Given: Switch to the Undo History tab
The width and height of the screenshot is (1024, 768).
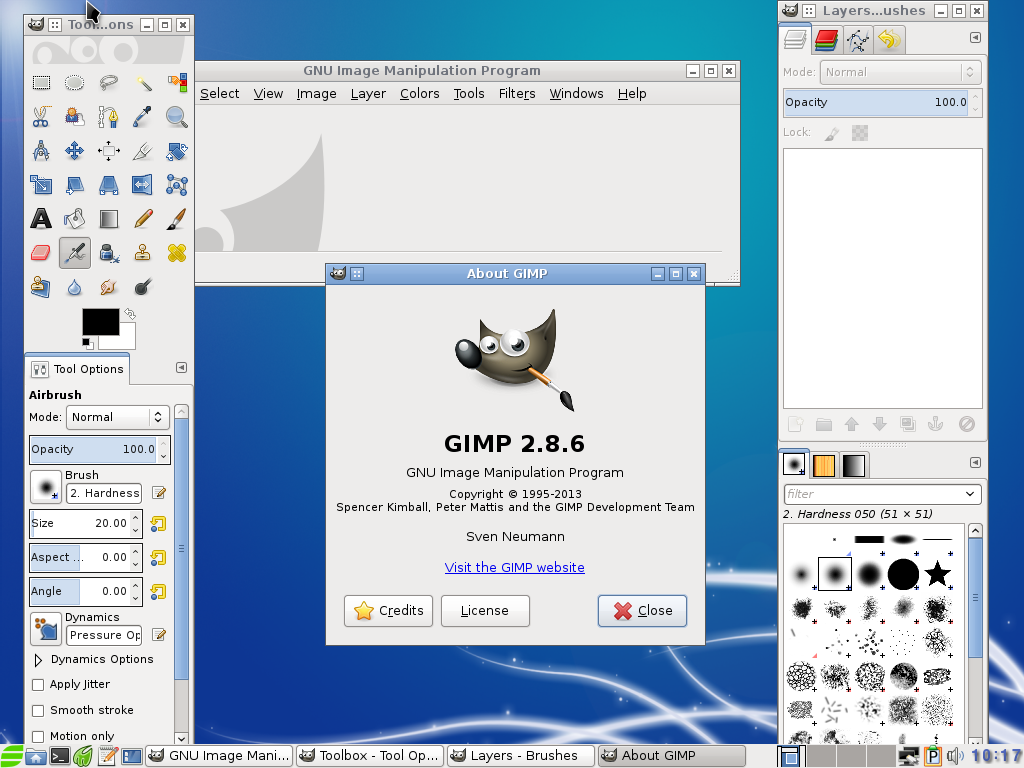Looking at the screenshot, I should 889,40.
